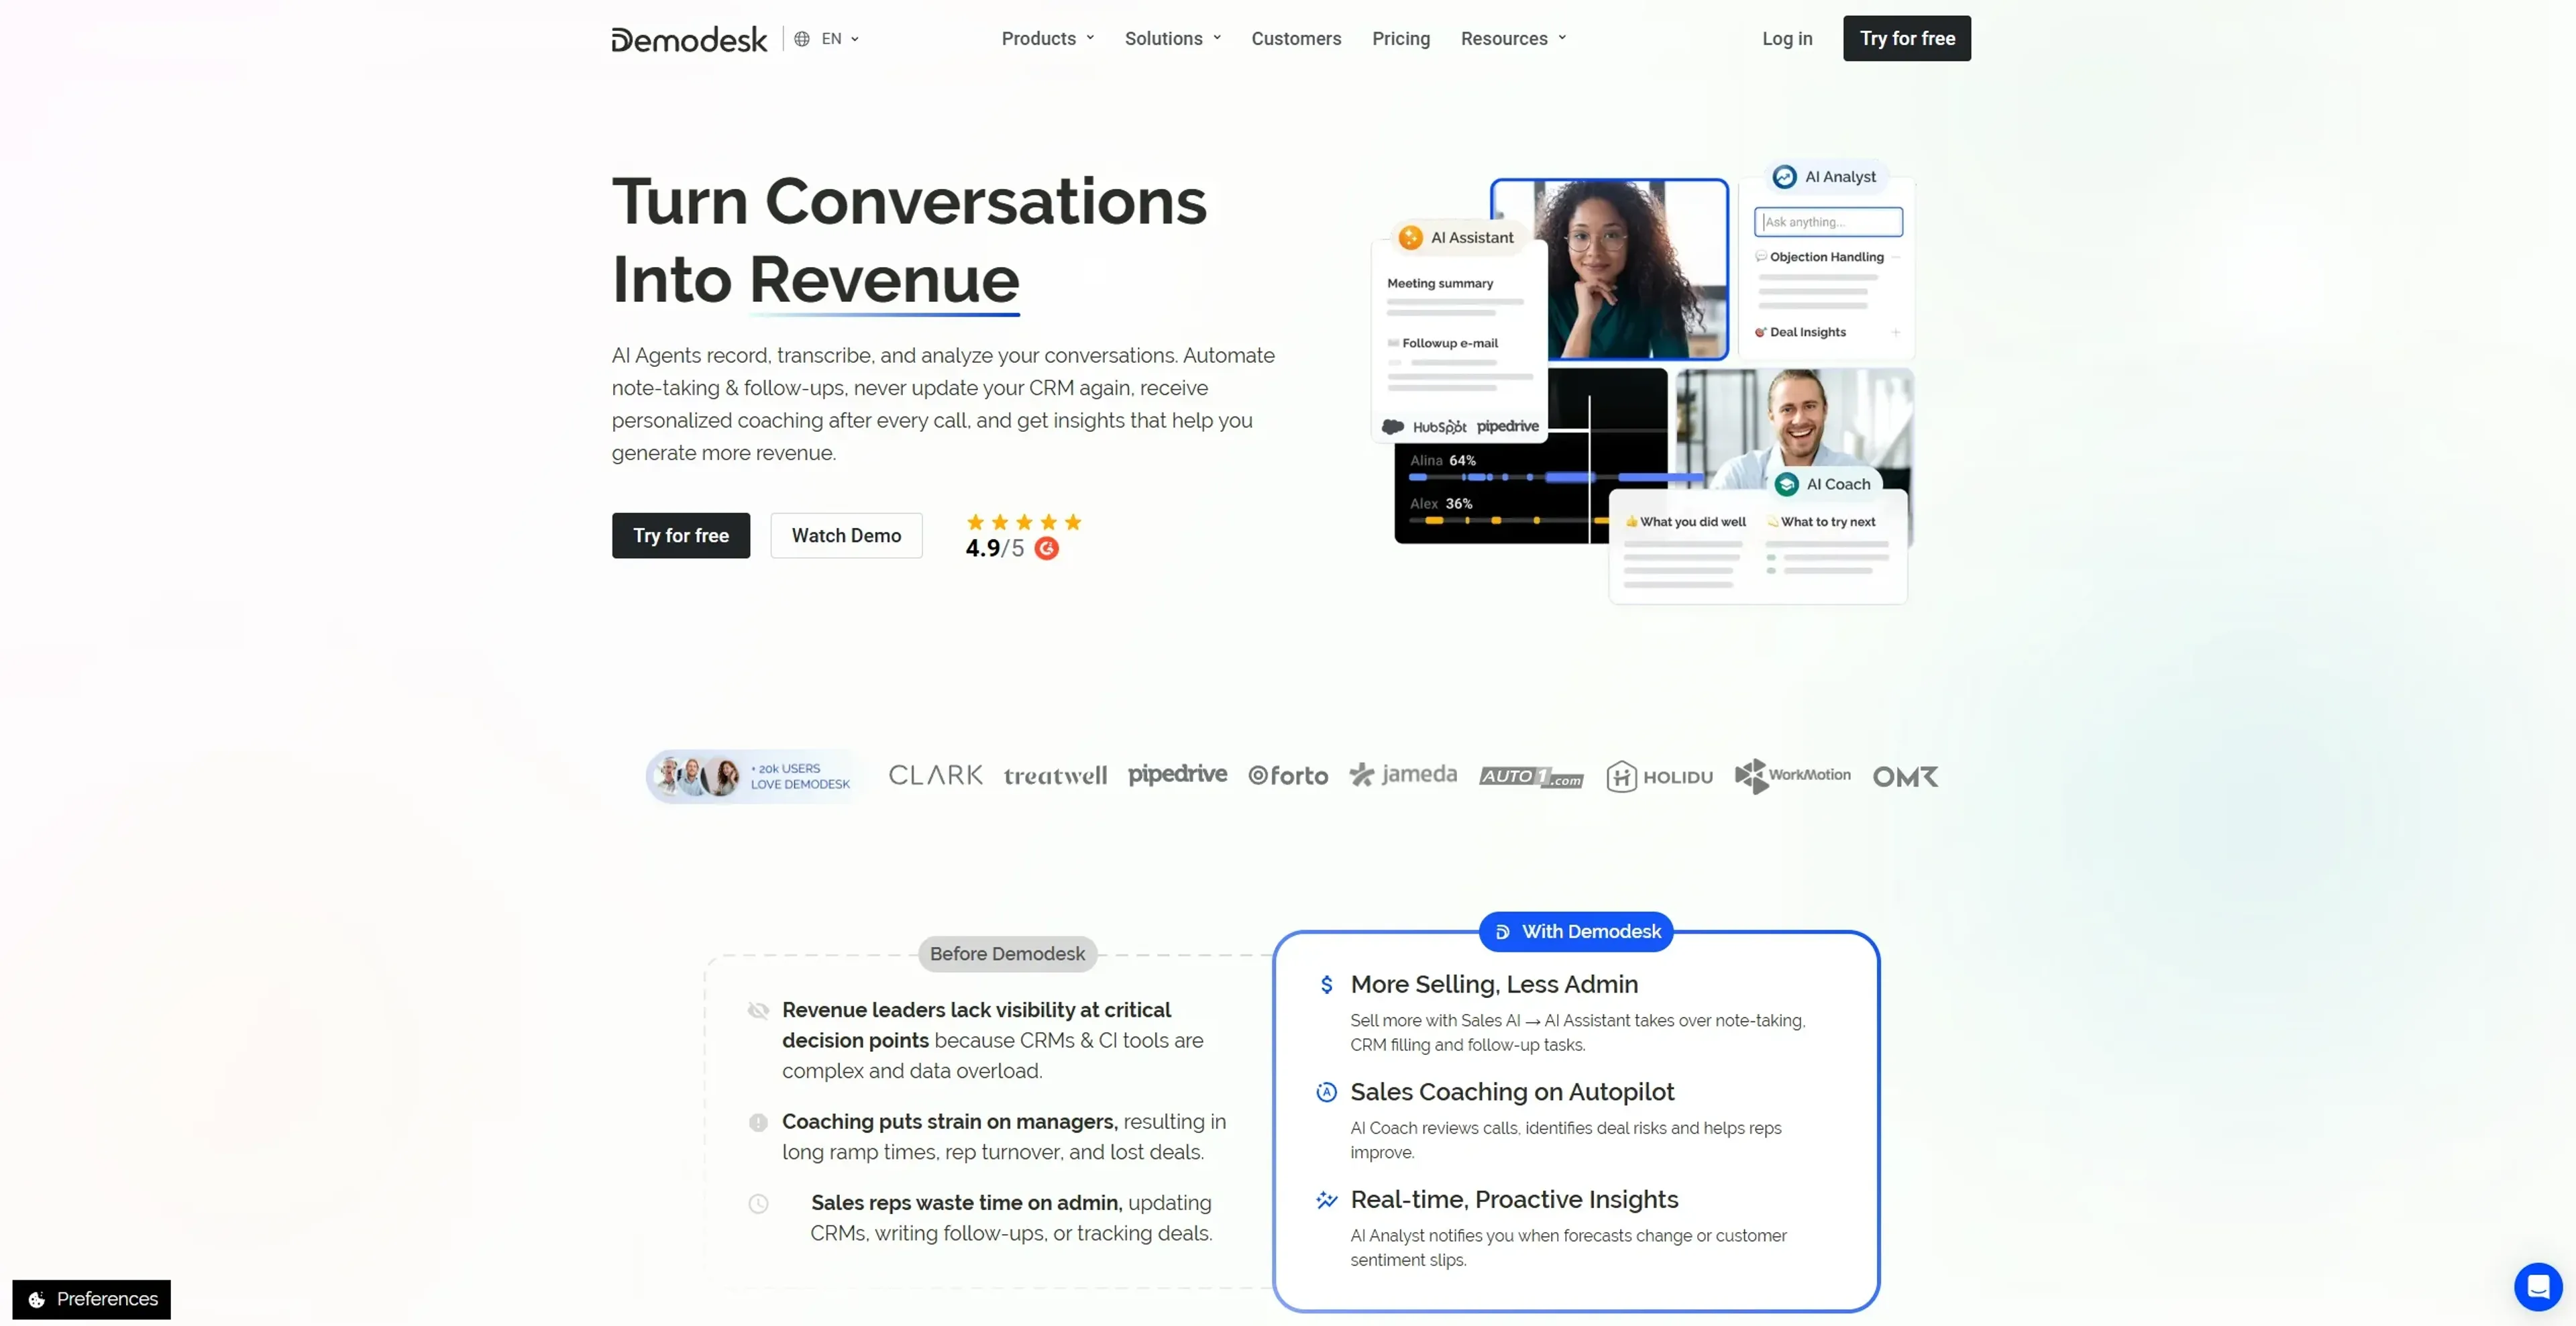
Task: Click the OMR logo
Action: point(1905,777)
